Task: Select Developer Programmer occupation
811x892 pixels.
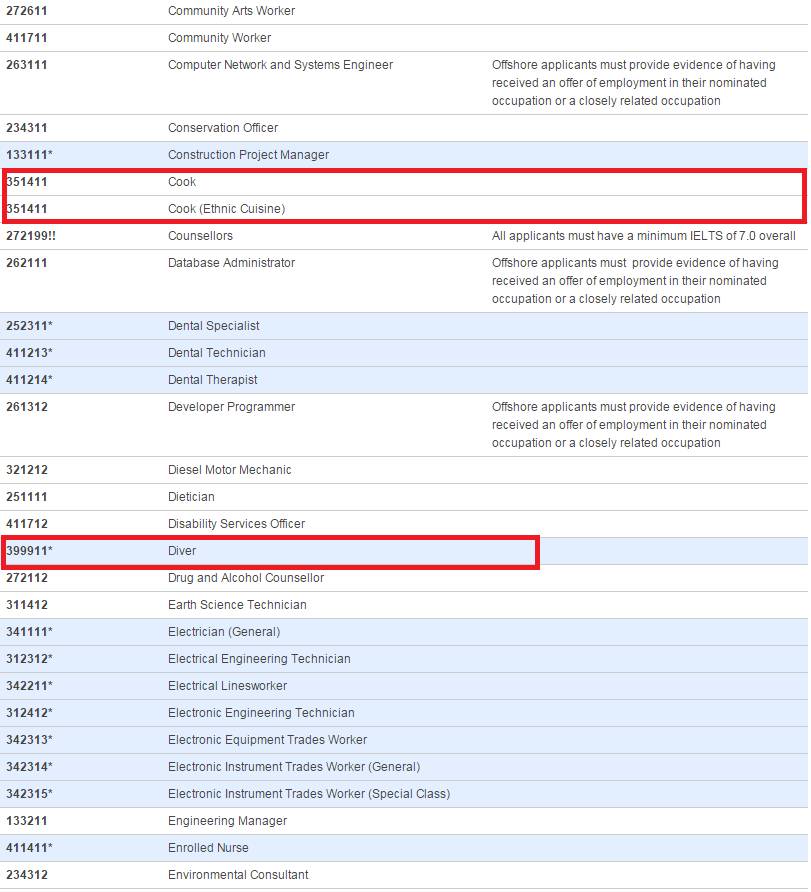Action: 231,407
